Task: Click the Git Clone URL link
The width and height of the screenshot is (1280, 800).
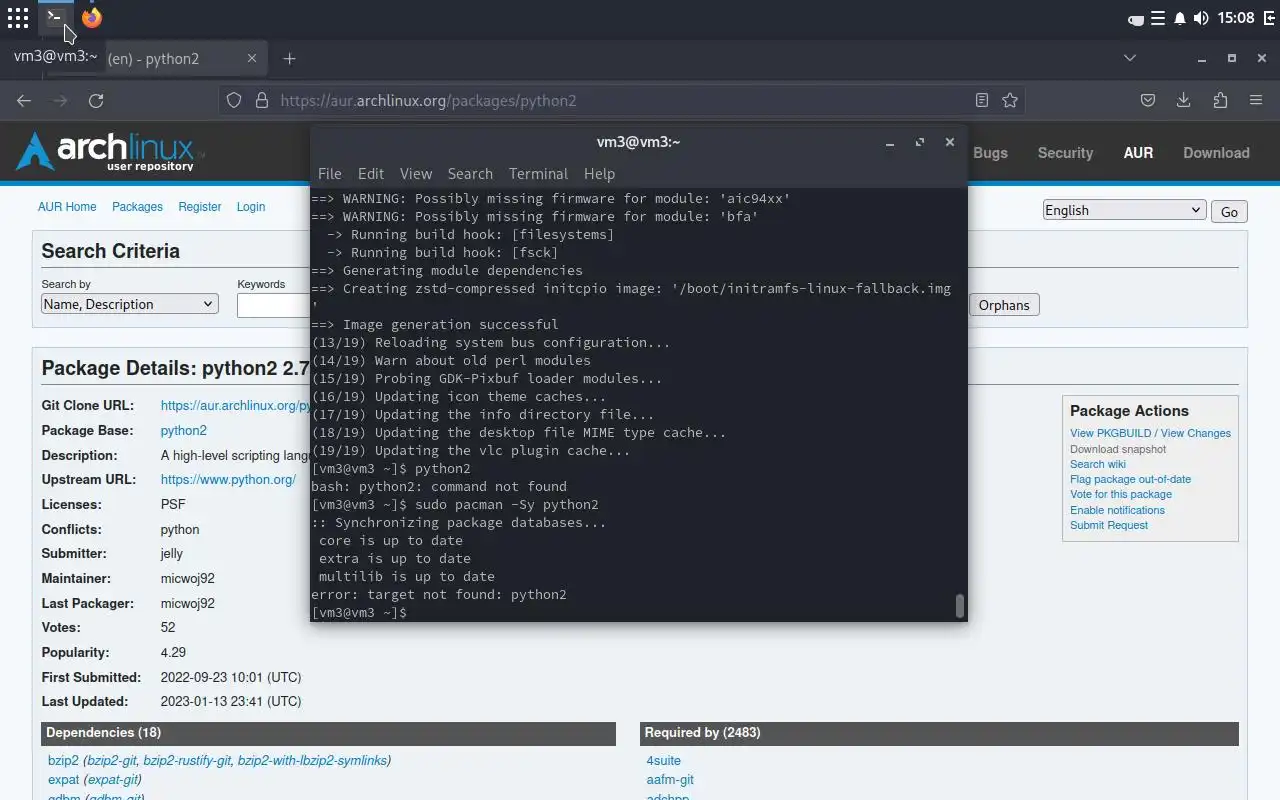Action: pyautogui.click(x=235, y=406)
